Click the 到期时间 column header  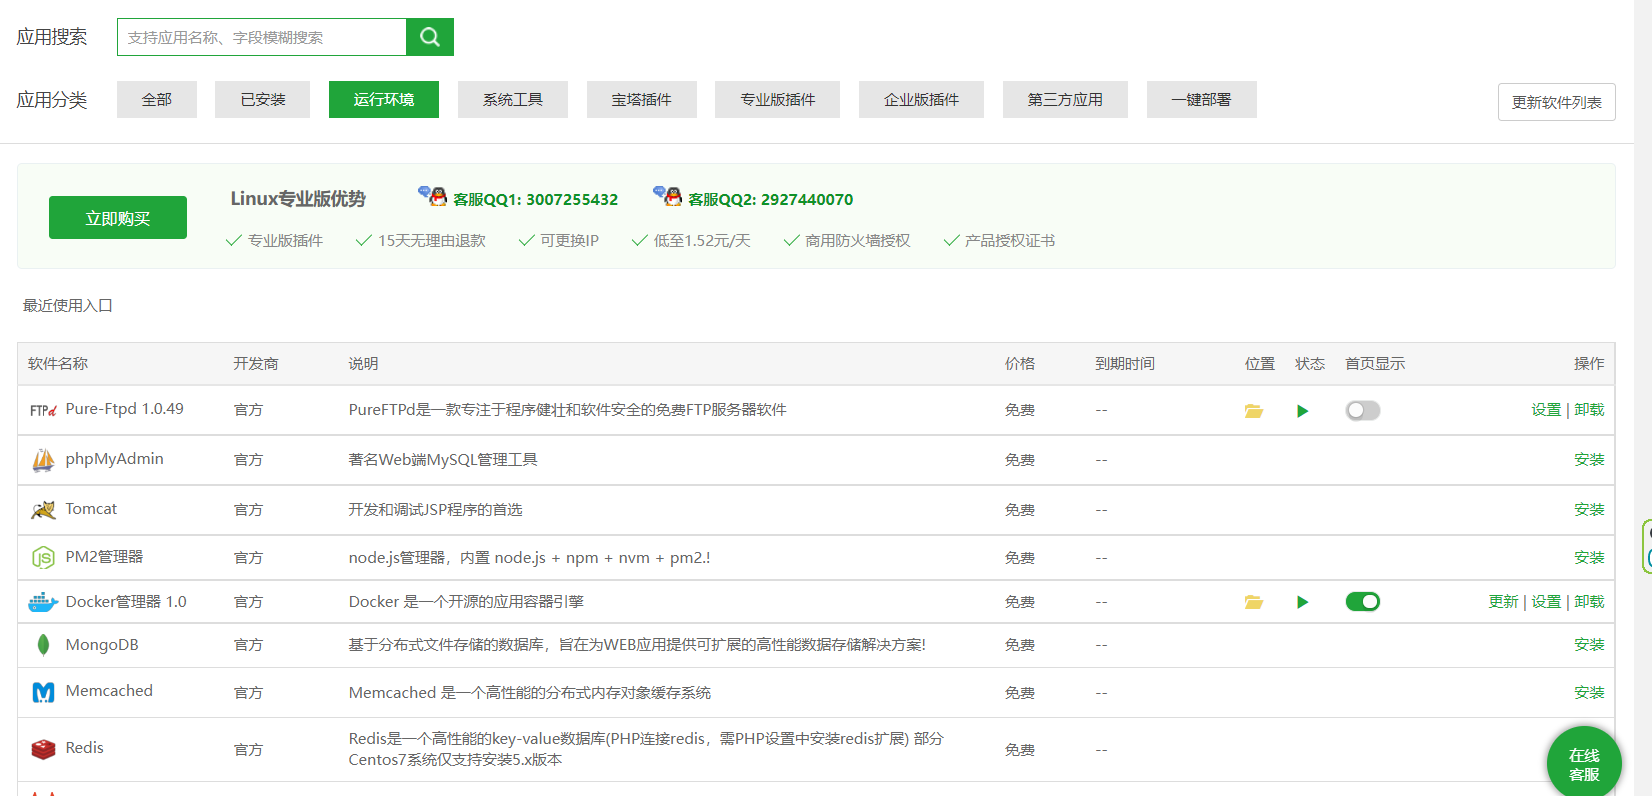click(1125, 363)
